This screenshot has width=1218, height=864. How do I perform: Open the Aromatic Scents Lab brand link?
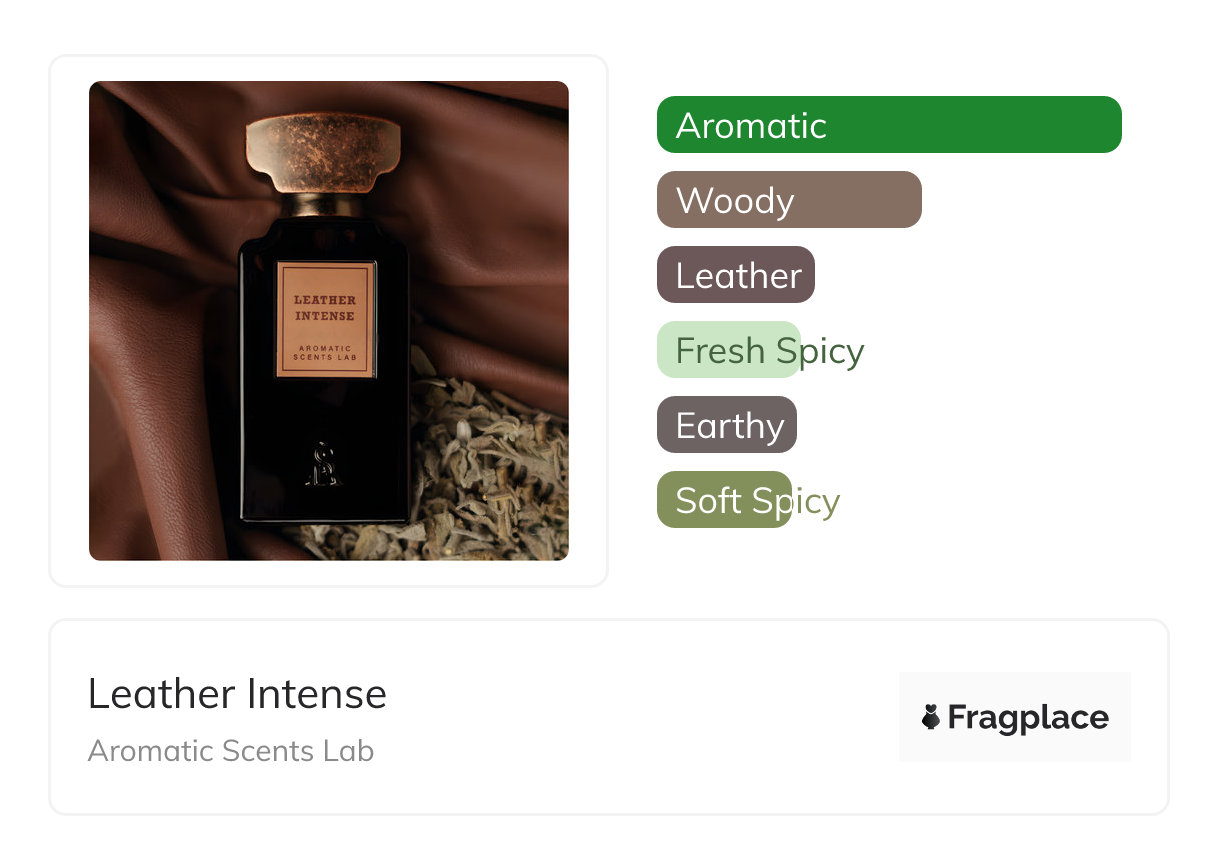(x=231, y=751)
